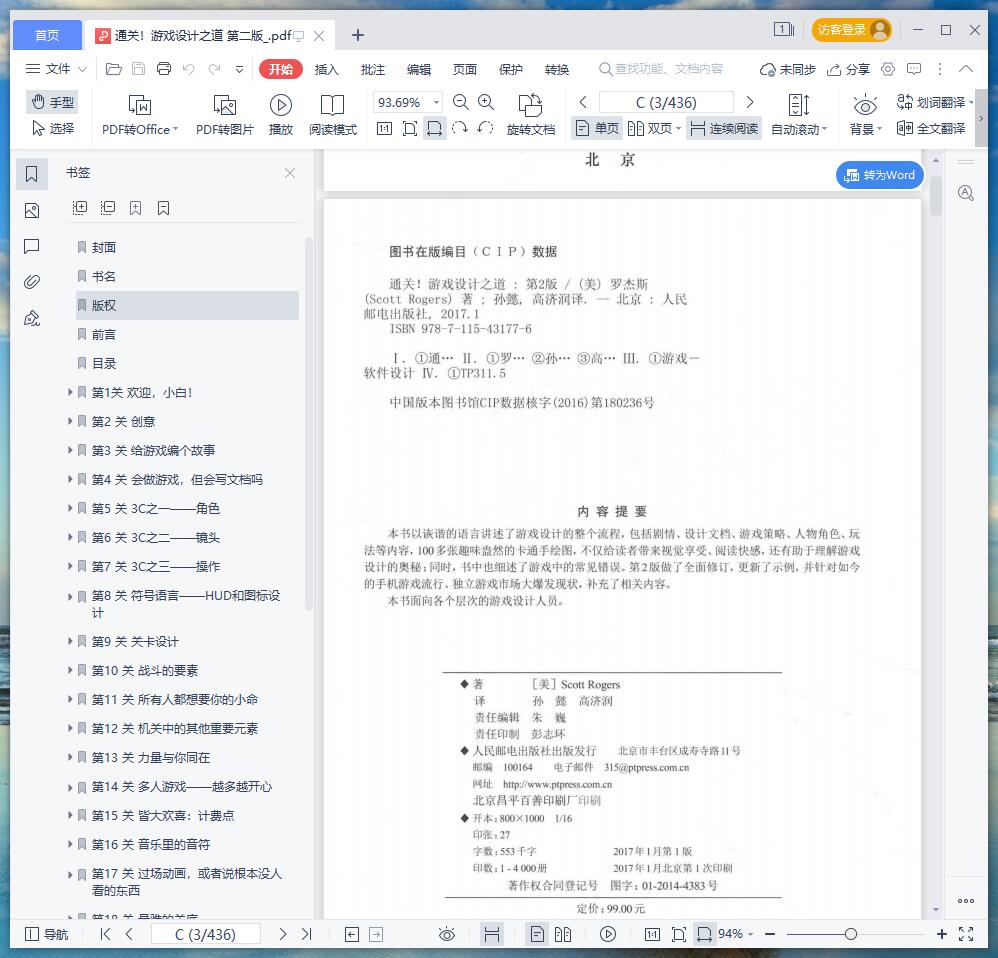Select the 转换 ribbon tab
The width and height of the screenshot is (998, 958).
[x=557, y=69]
